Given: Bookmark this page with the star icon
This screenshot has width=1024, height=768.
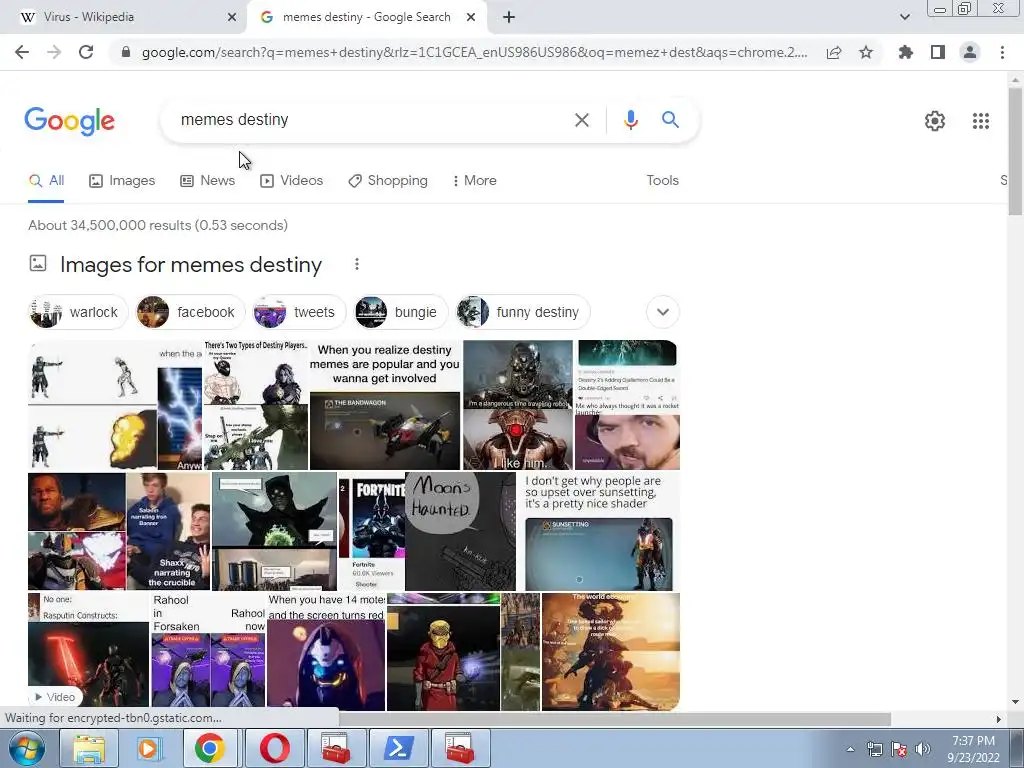Looking at the screenshot, I should pyautogui.click(x=866, y=52).
